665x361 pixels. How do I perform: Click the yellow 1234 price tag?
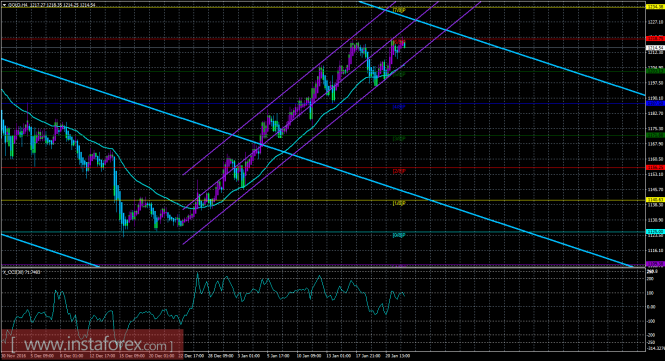(654, 7)
